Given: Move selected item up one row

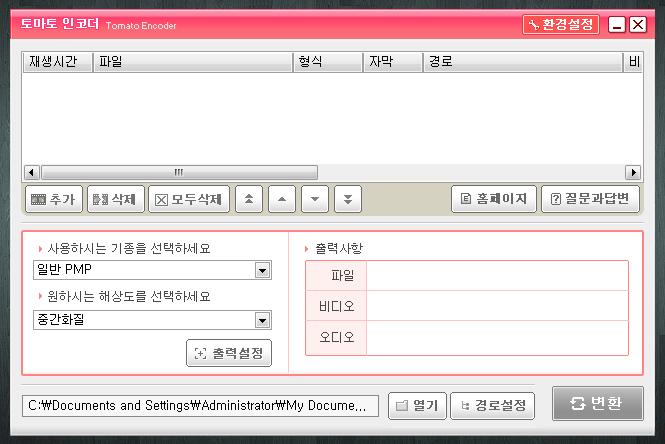Looking at the screenshot, I should 282,199.
